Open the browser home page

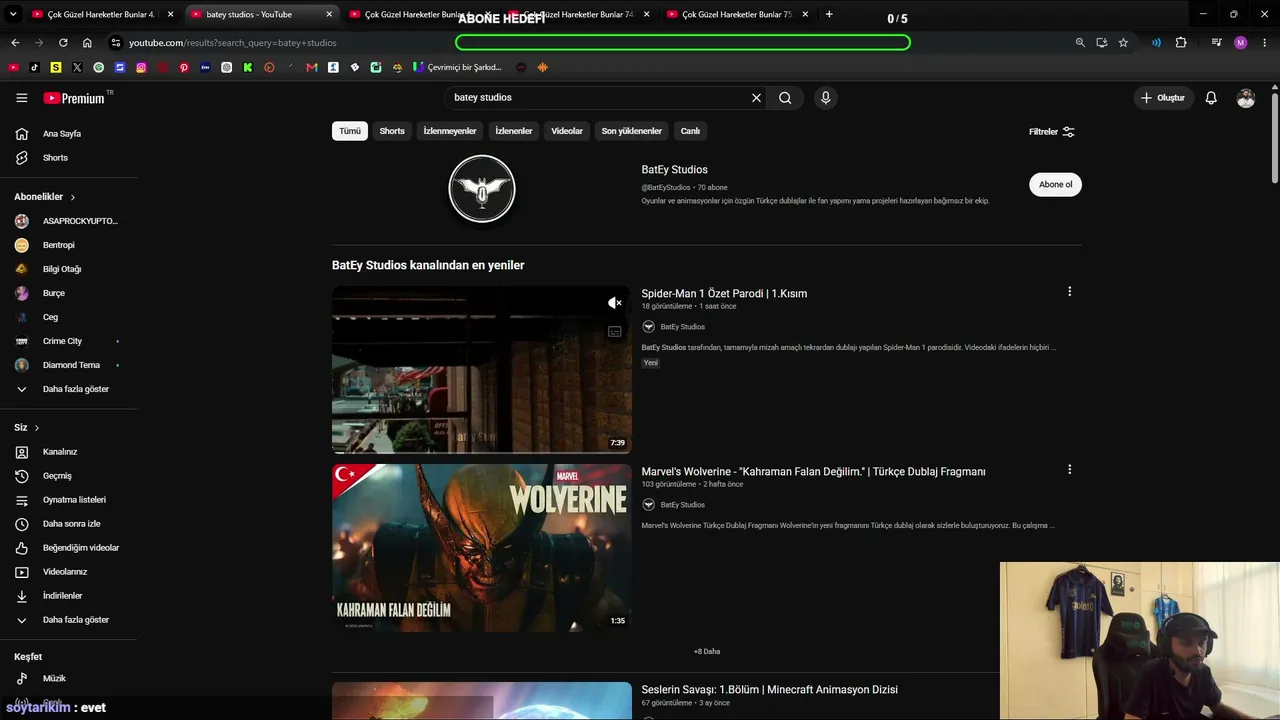(x=87, y=43)
